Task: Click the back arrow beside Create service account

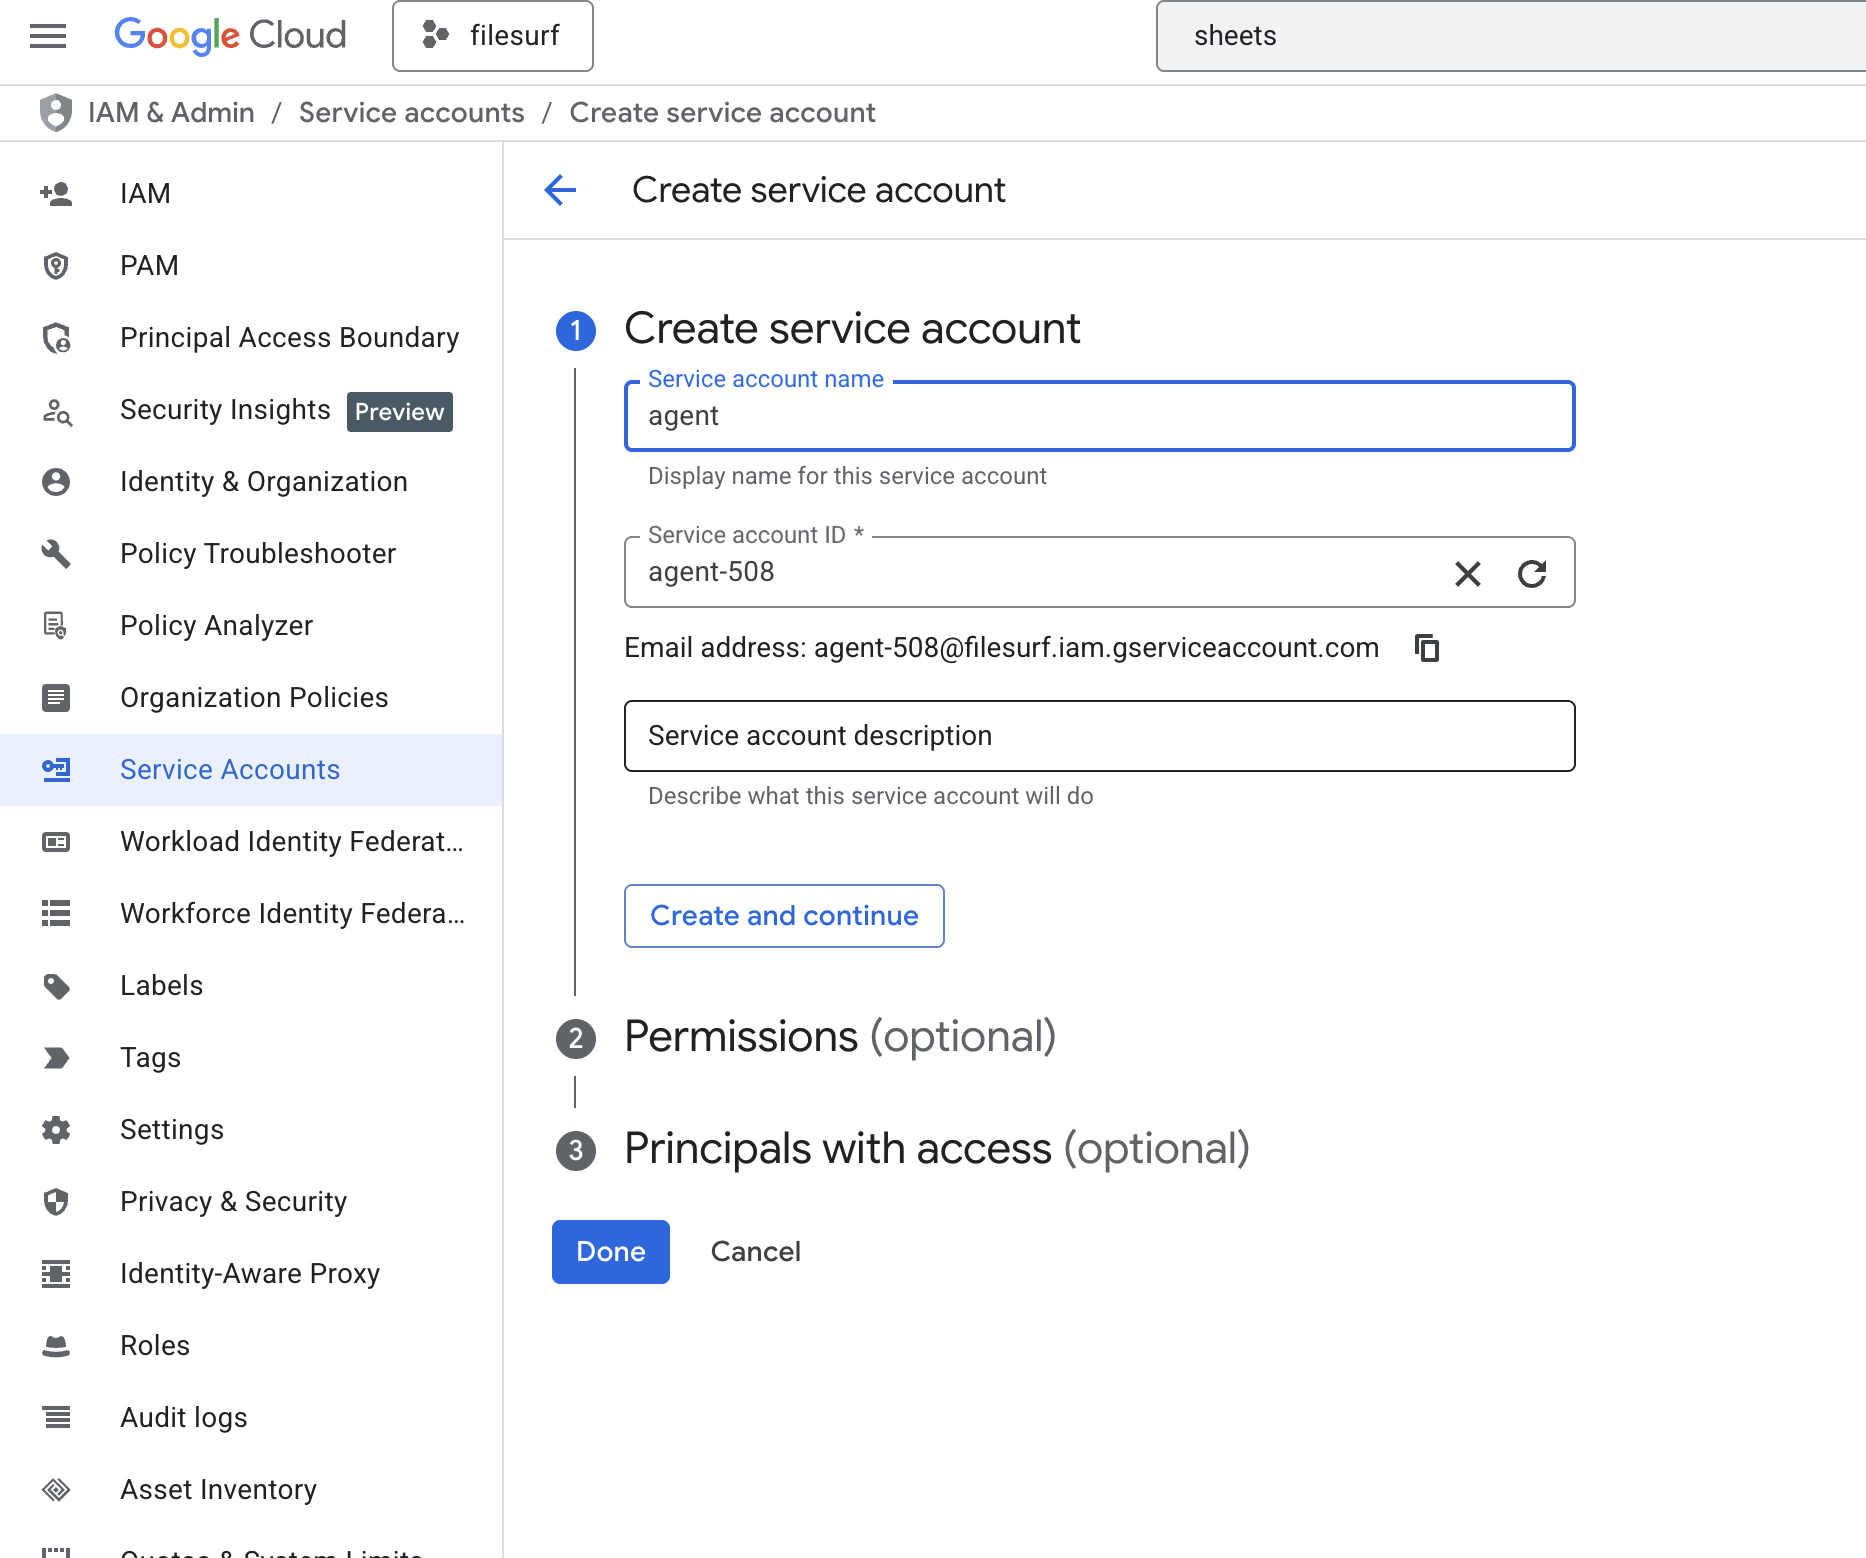Action: point(560,190)
